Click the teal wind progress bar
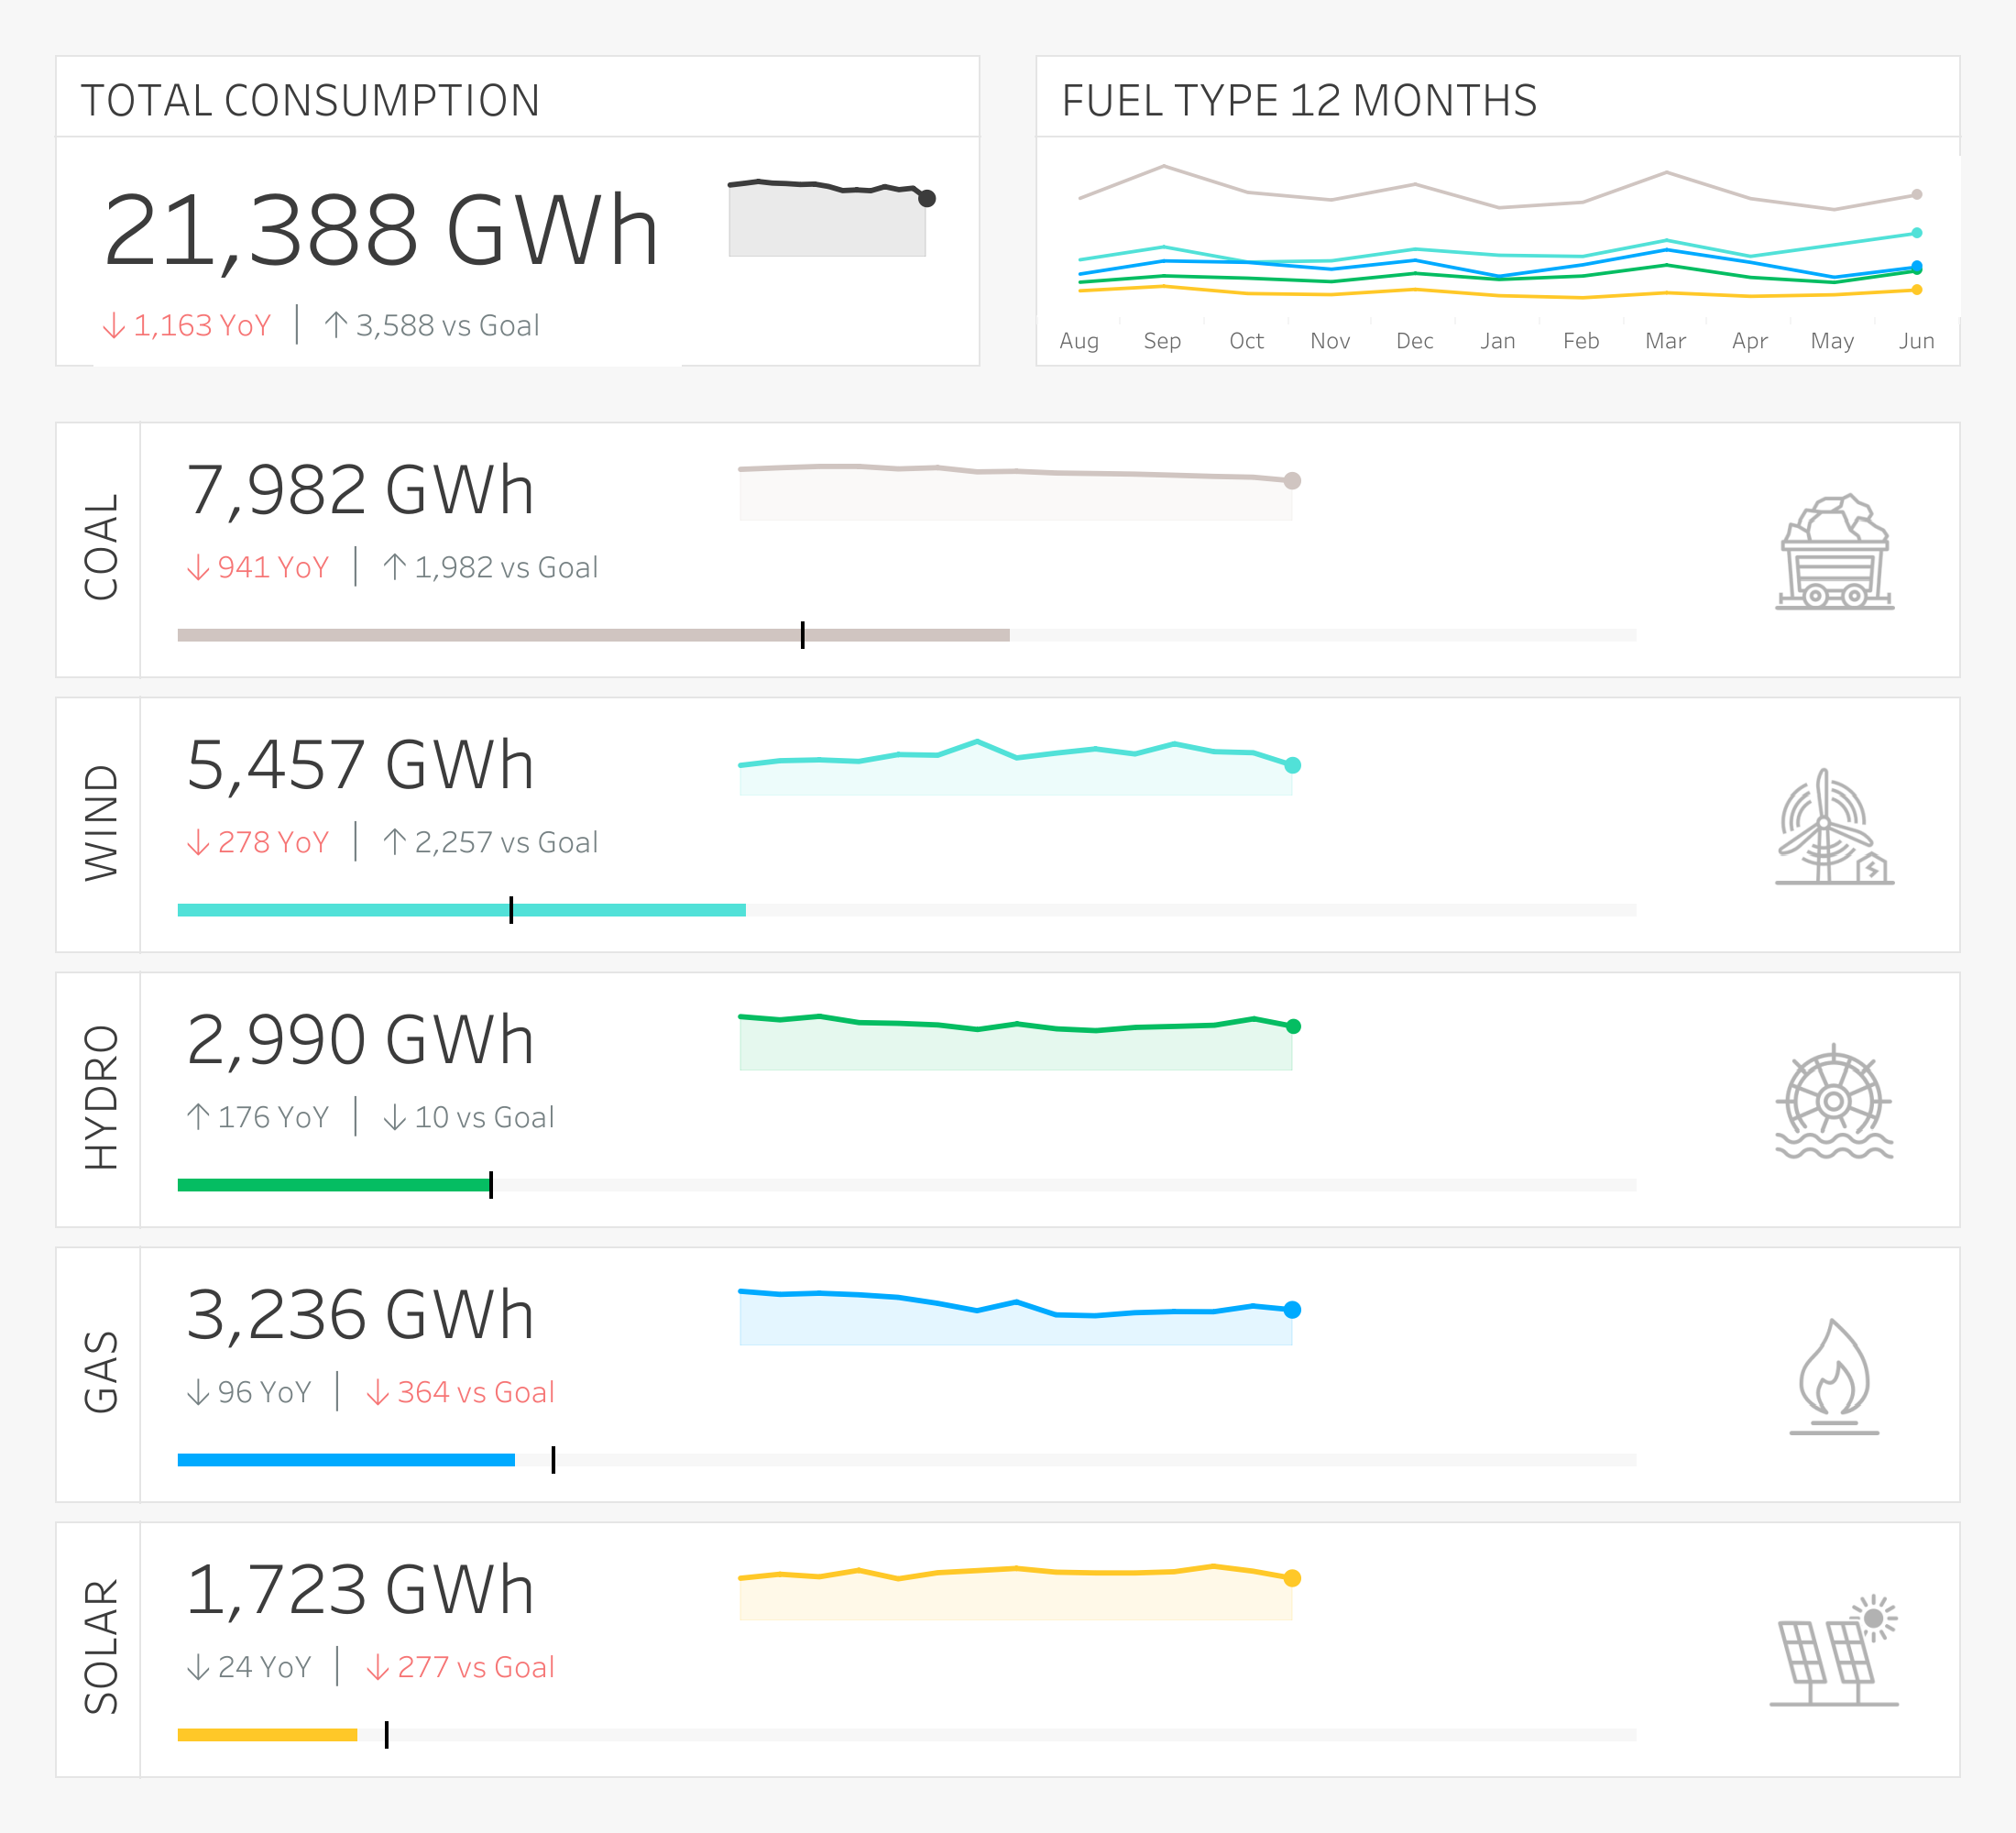Screen dimensions: 2016x1833 point(461,910)
